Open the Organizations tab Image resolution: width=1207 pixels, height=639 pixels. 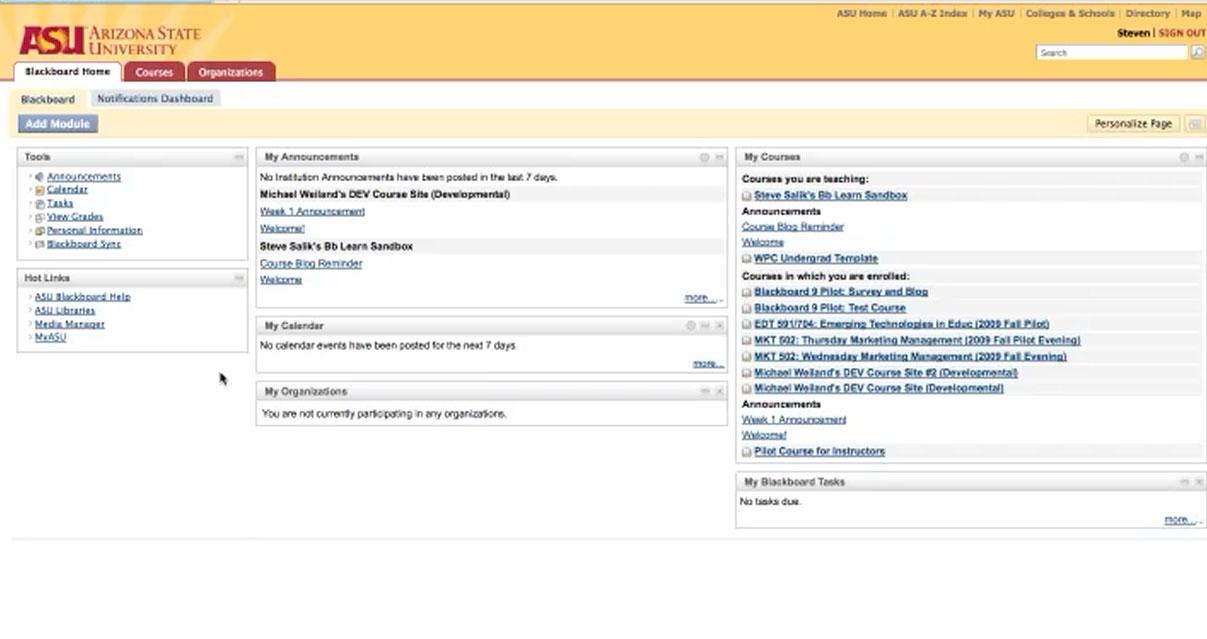[230, 72]
